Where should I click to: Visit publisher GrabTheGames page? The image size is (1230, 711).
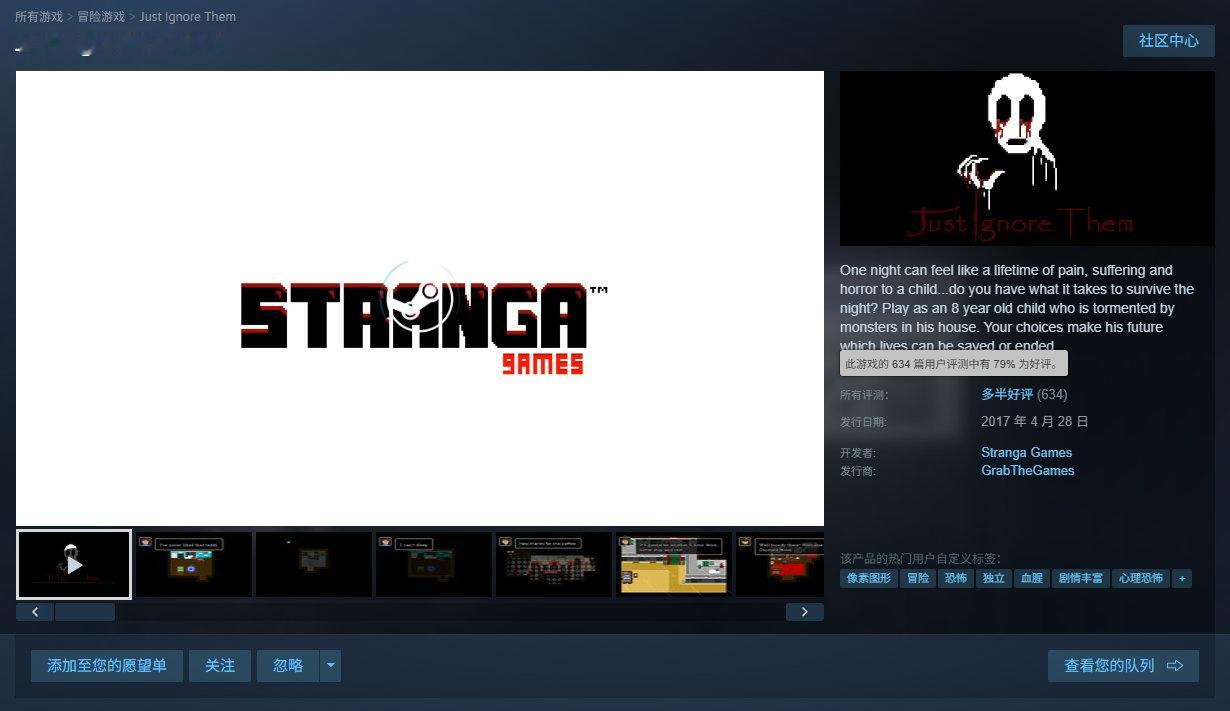pyautogui.click(x=1028, y=470)
